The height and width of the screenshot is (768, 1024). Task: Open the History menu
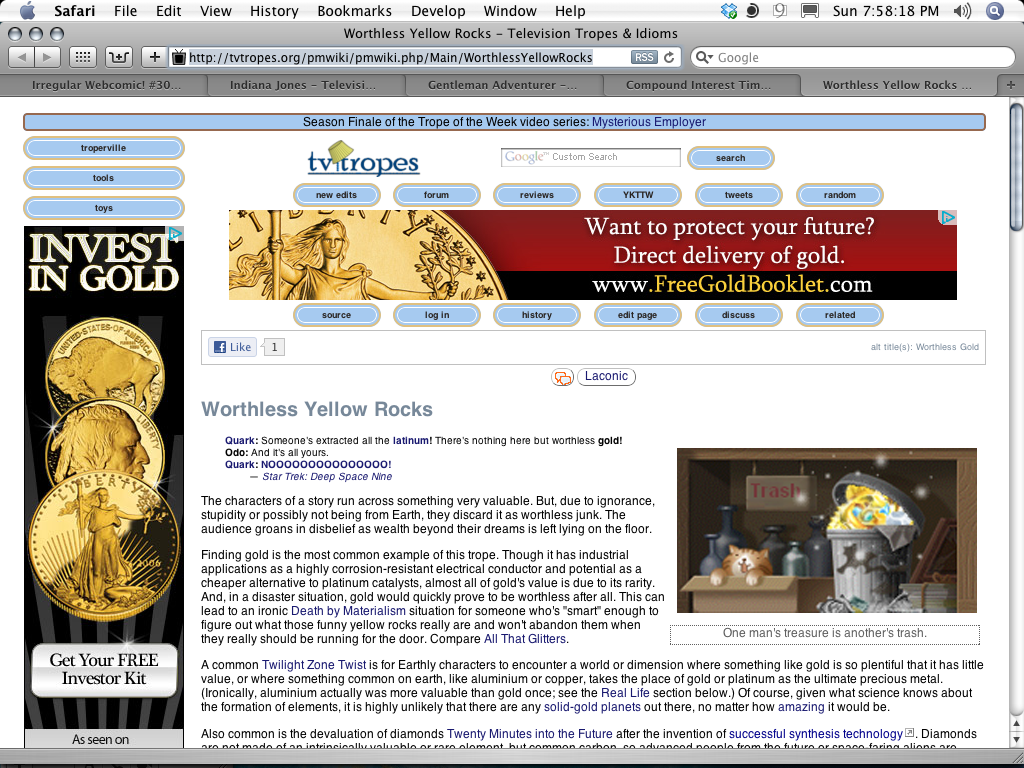point(274,10)
